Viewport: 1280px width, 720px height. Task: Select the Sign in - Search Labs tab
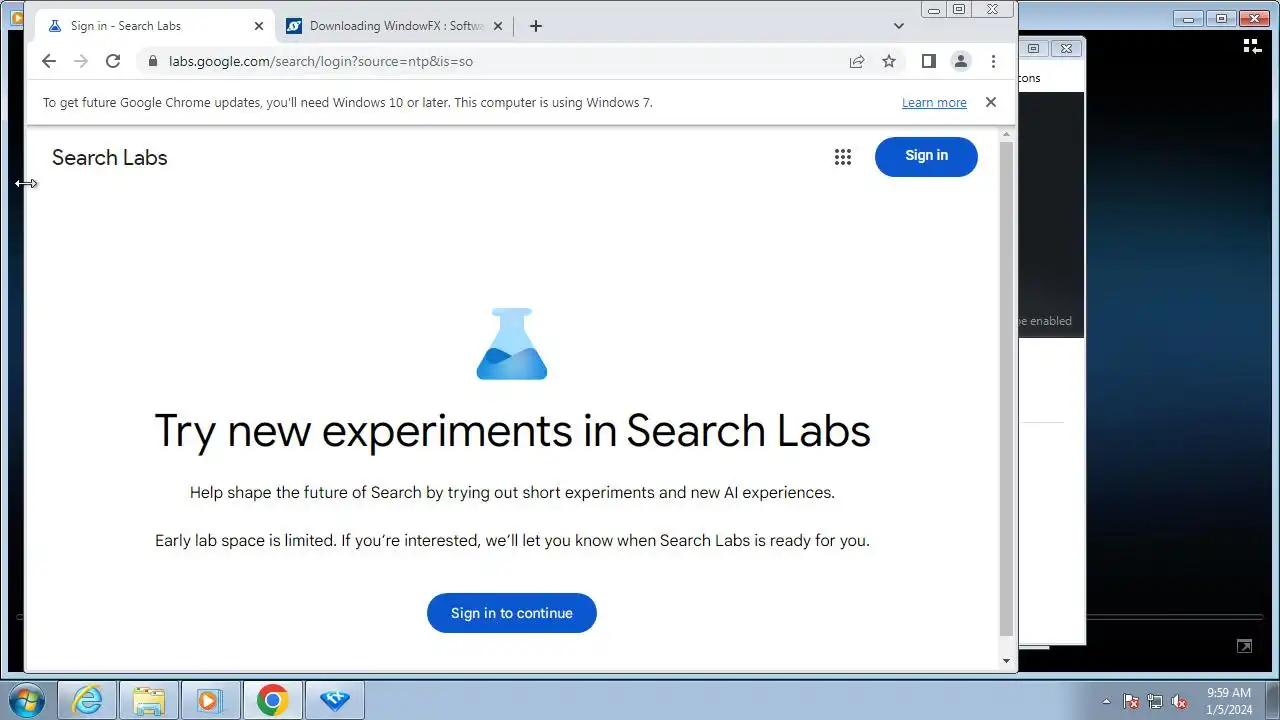156,26
